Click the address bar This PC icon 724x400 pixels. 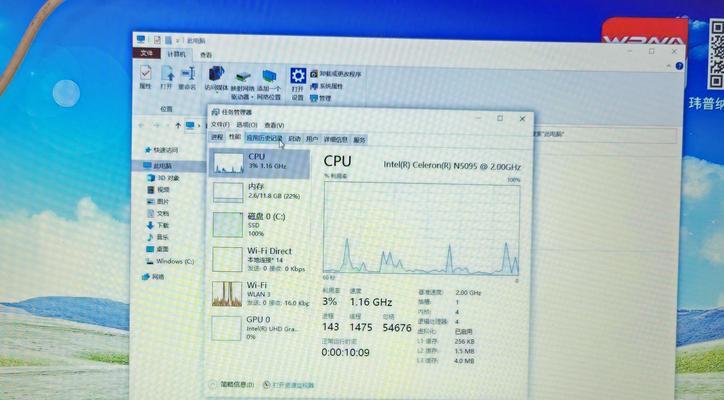[x=190, y=125]
